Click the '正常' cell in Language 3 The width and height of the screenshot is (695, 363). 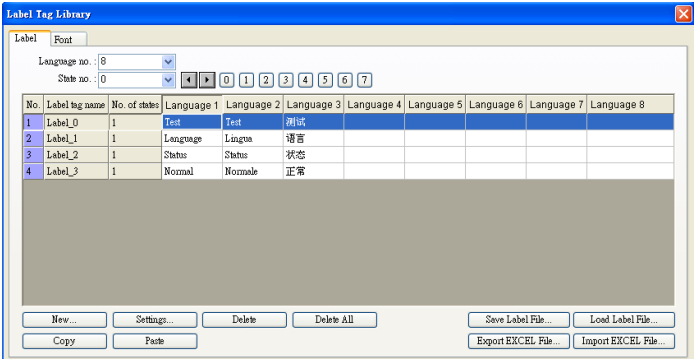coord(313,172)
